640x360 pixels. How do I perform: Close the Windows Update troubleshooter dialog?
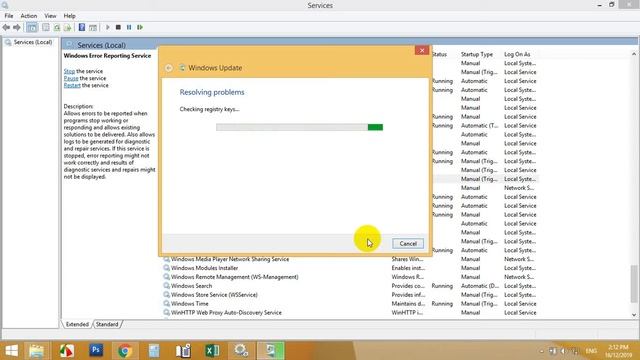(x=422, y=50)
